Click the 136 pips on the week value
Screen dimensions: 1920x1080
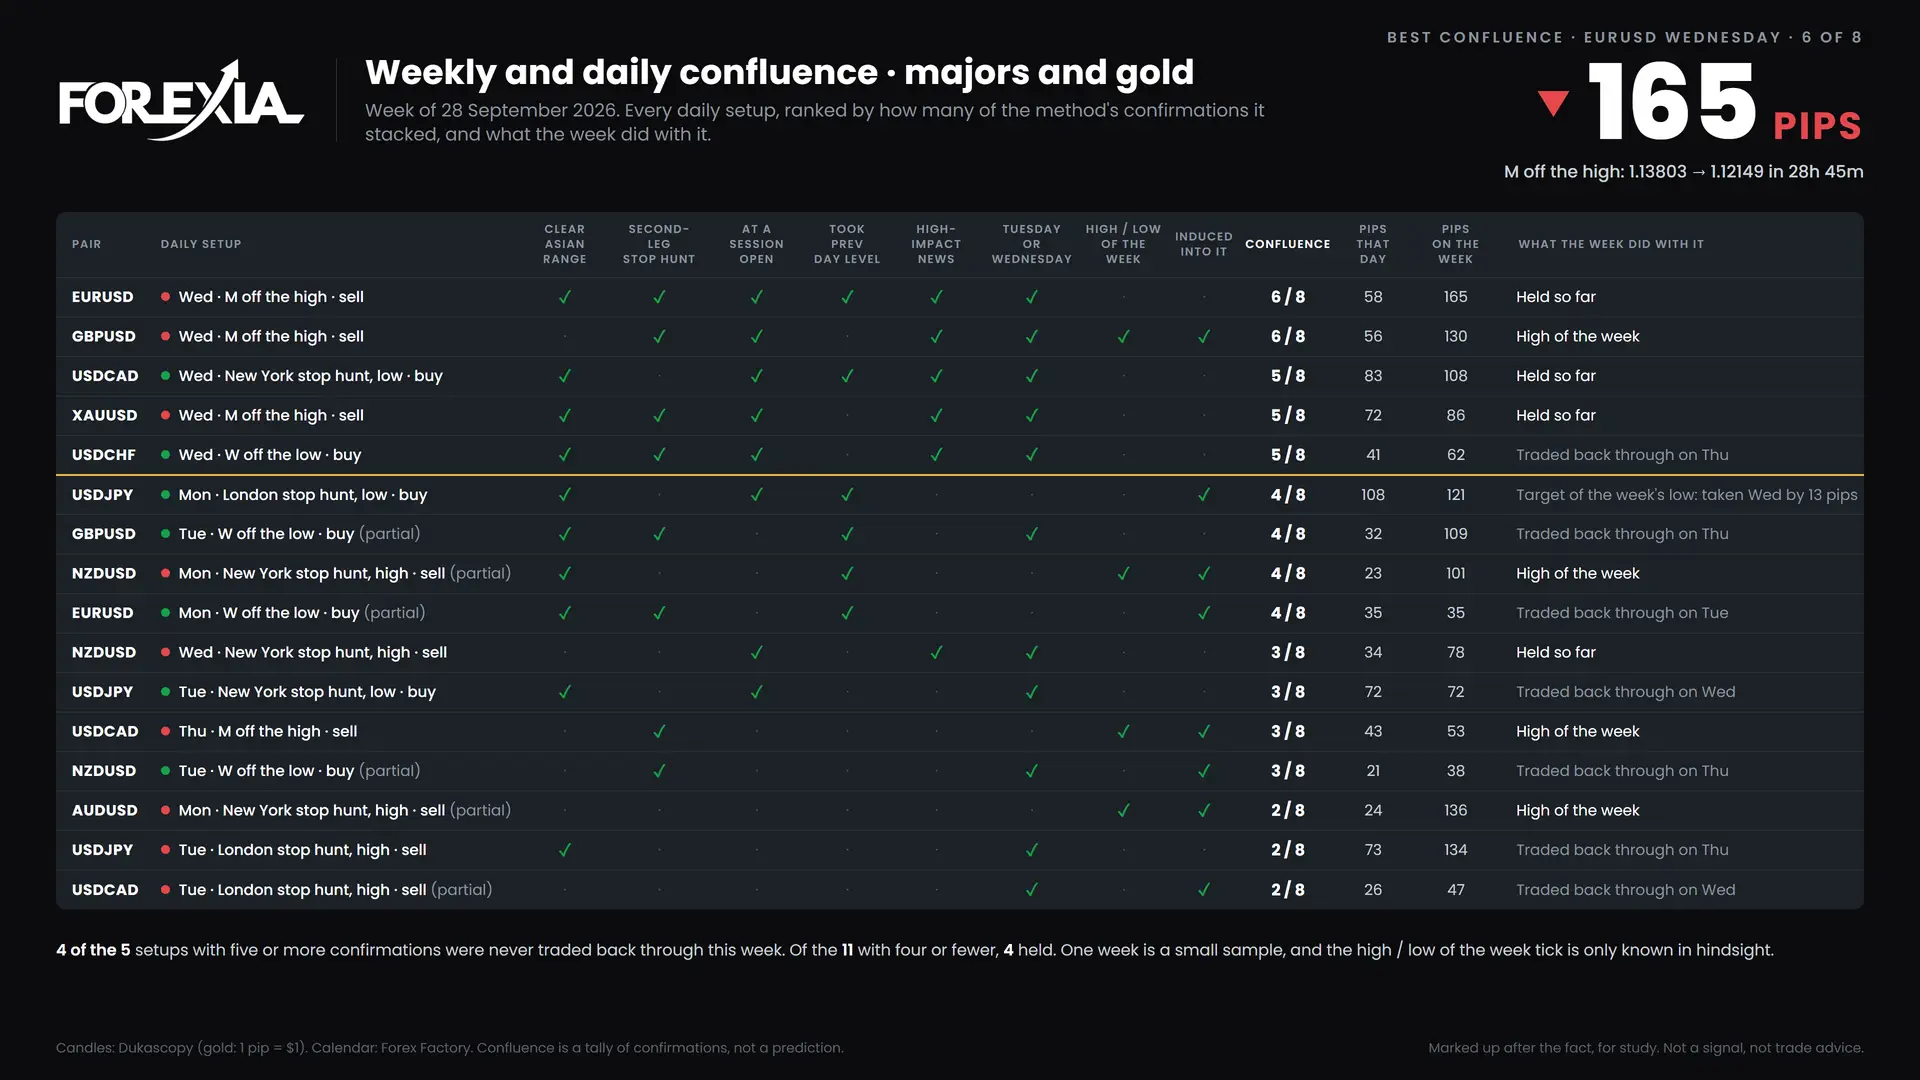tap(1456, 810)
